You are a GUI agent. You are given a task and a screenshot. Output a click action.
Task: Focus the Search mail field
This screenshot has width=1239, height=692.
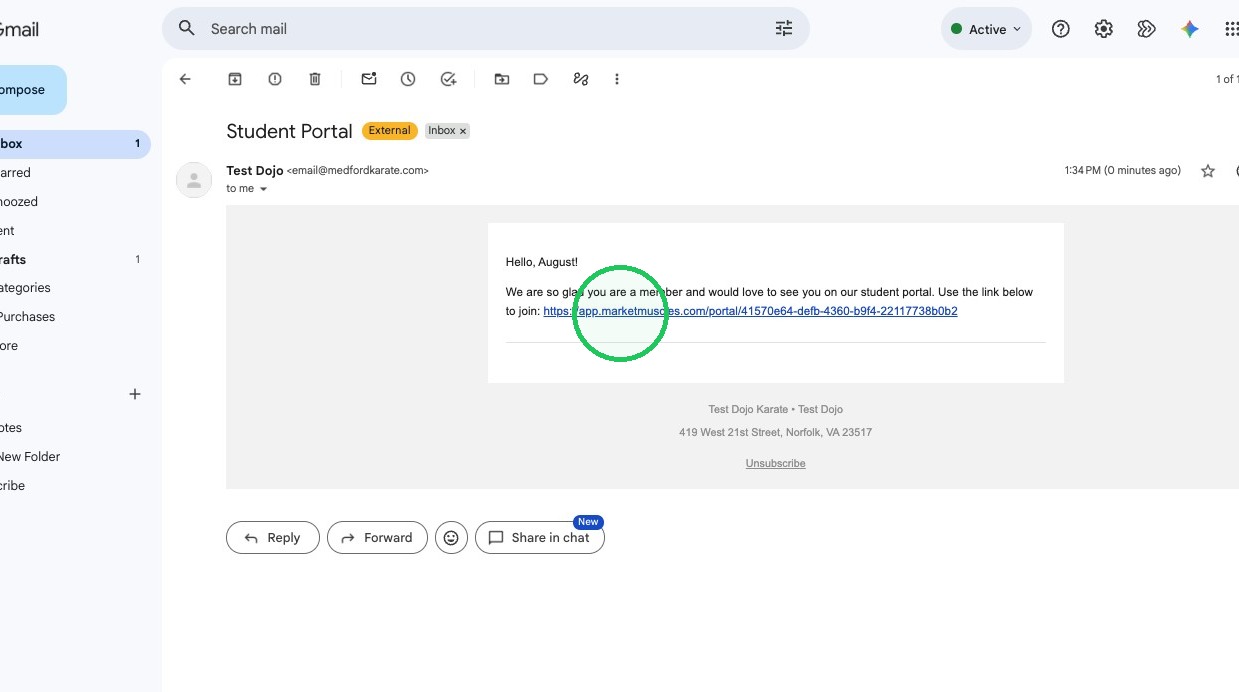point(486,29)
